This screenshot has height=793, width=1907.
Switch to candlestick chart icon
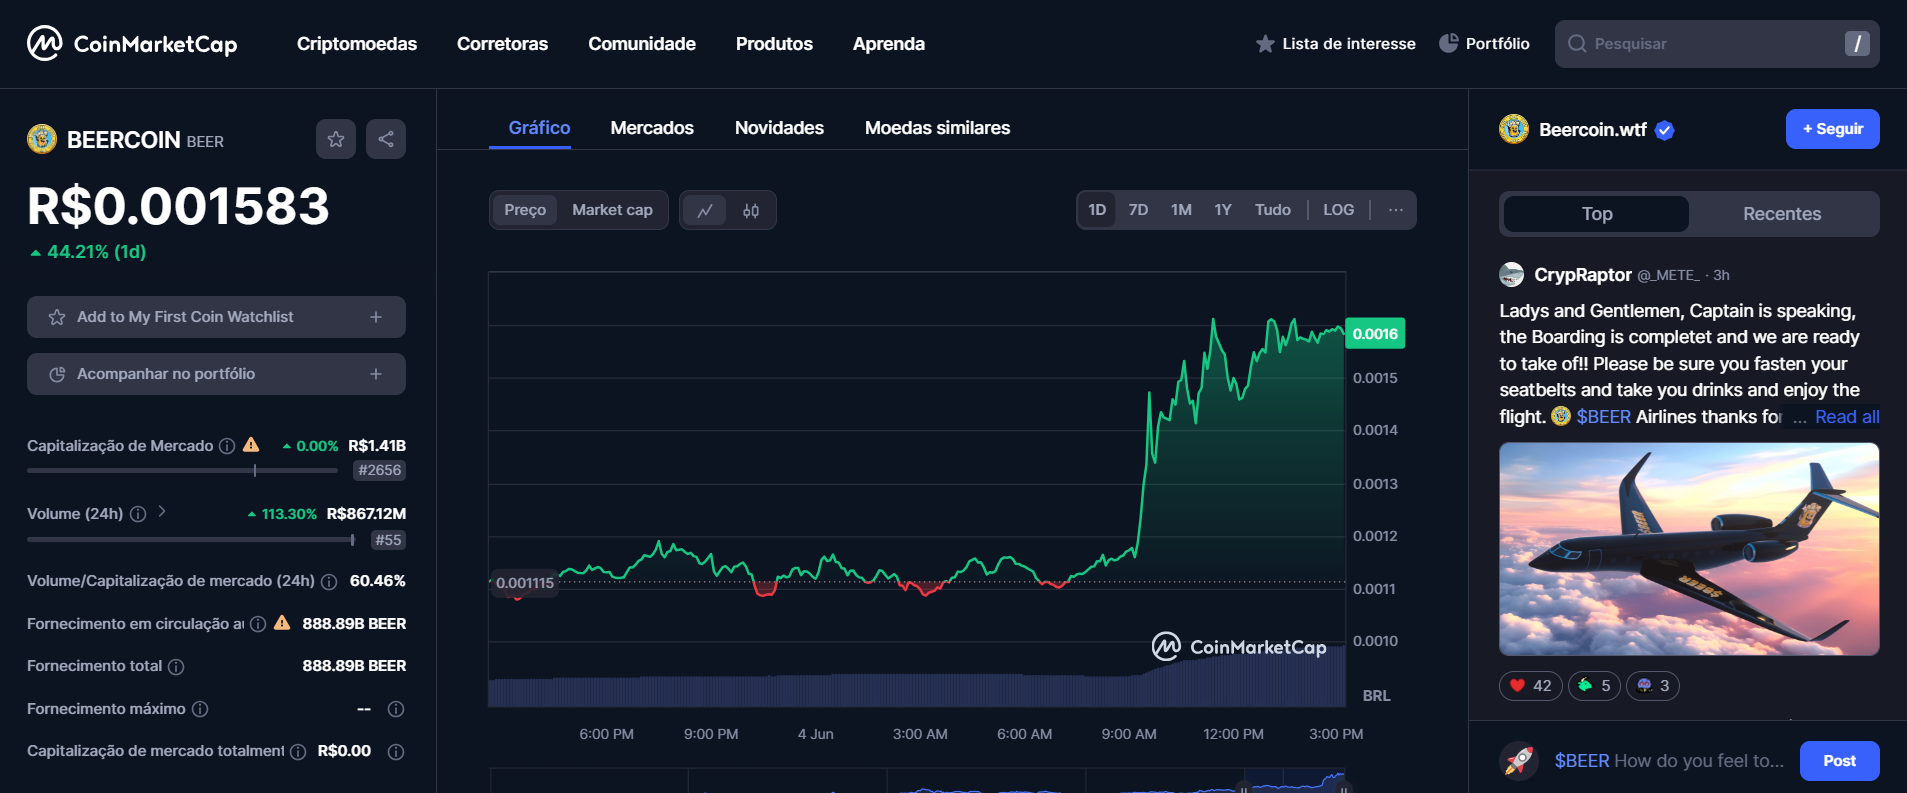pyautogui.click(x=751, y=210)
